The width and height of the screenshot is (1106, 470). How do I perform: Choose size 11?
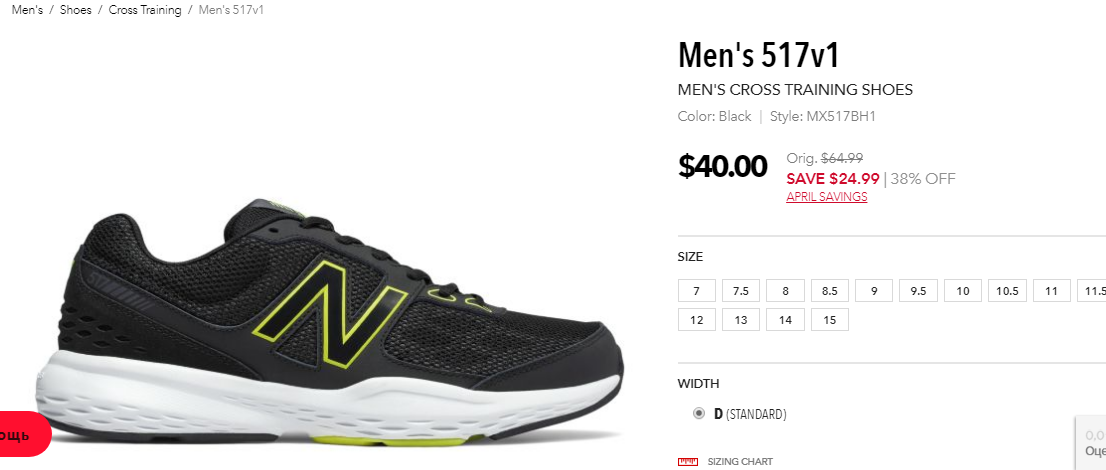tap(1052, 291)
